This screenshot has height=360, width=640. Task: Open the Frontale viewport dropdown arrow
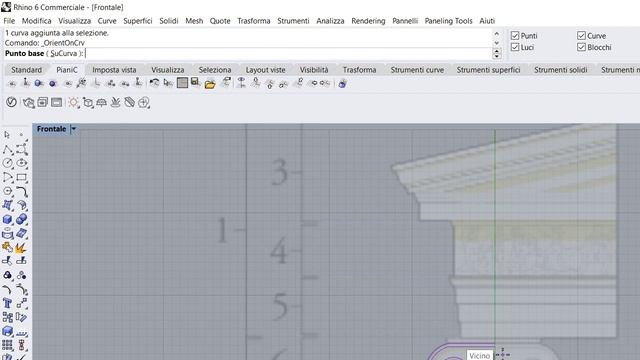point(73,129)
